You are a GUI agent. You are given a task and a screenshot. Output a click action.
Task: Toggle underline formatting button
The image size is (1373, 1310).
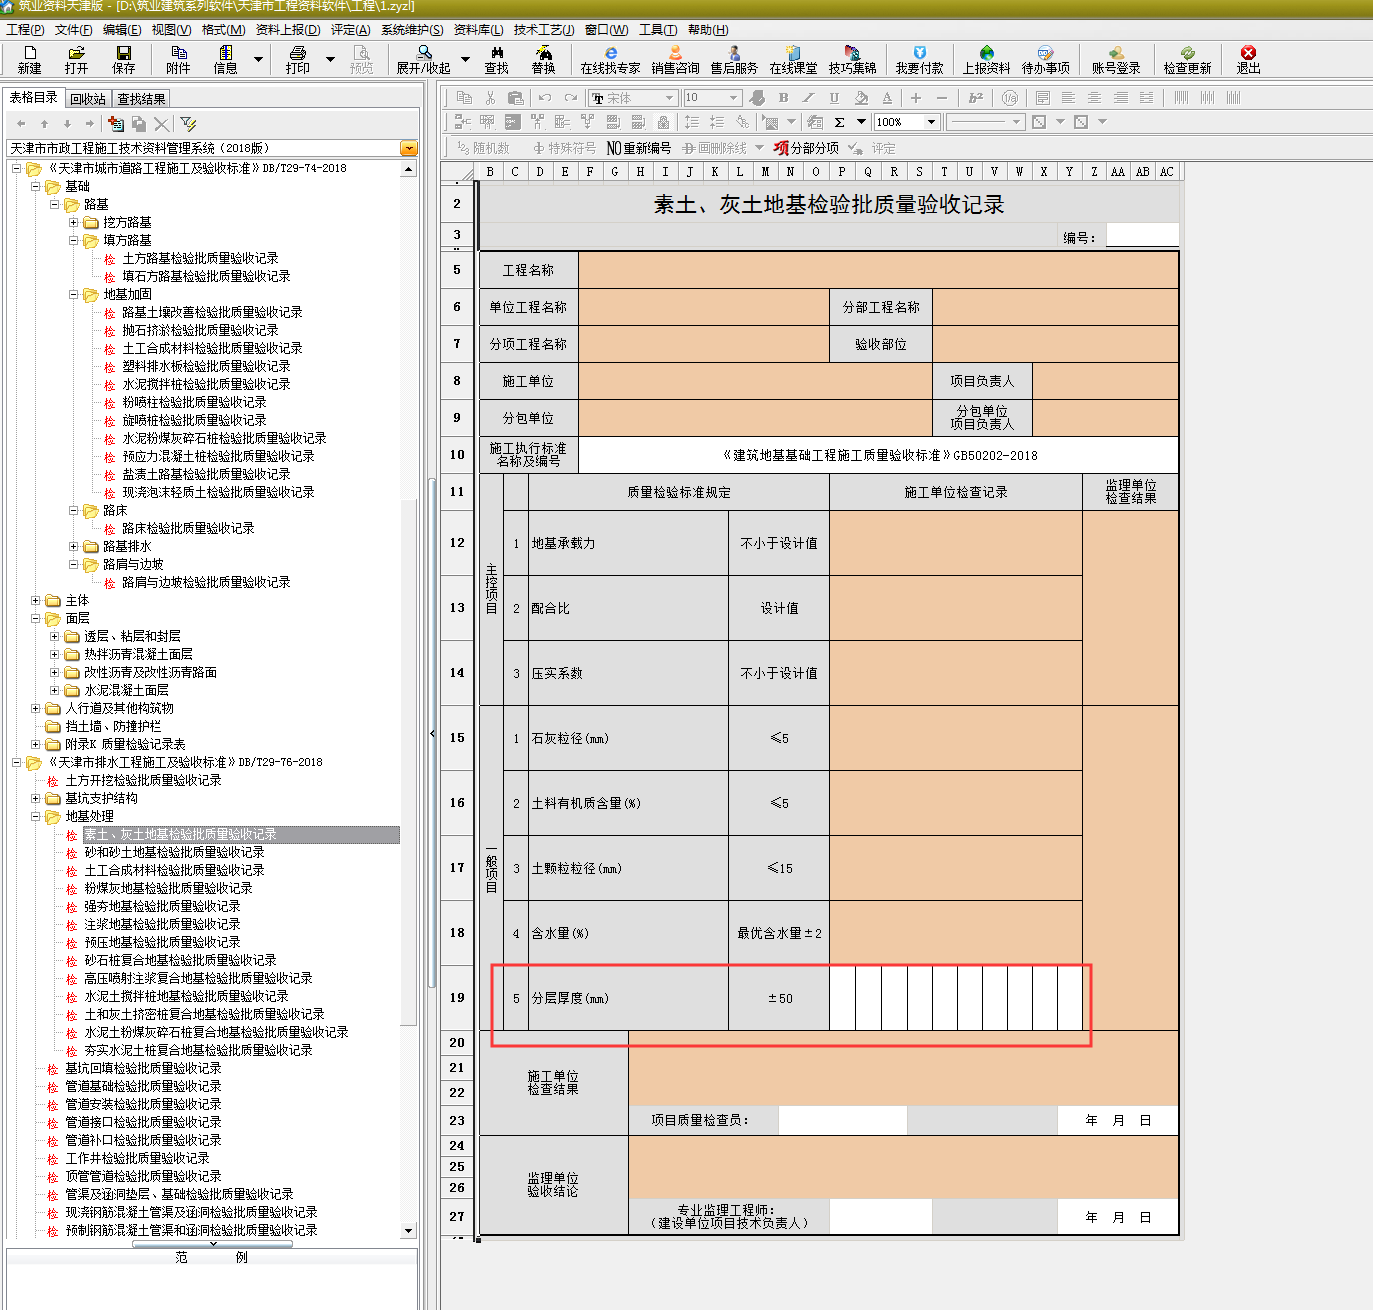click(x=834, y=98)
